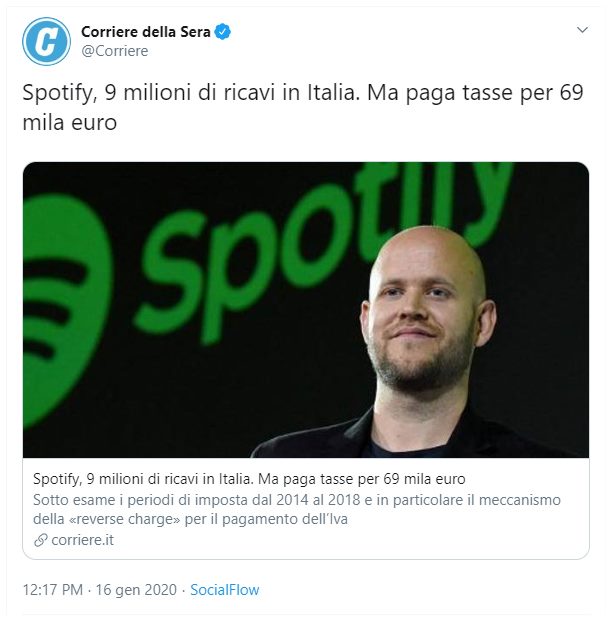Open the @Corriere handle link
This screenshot has width=610, height=621.
(115, 51)
